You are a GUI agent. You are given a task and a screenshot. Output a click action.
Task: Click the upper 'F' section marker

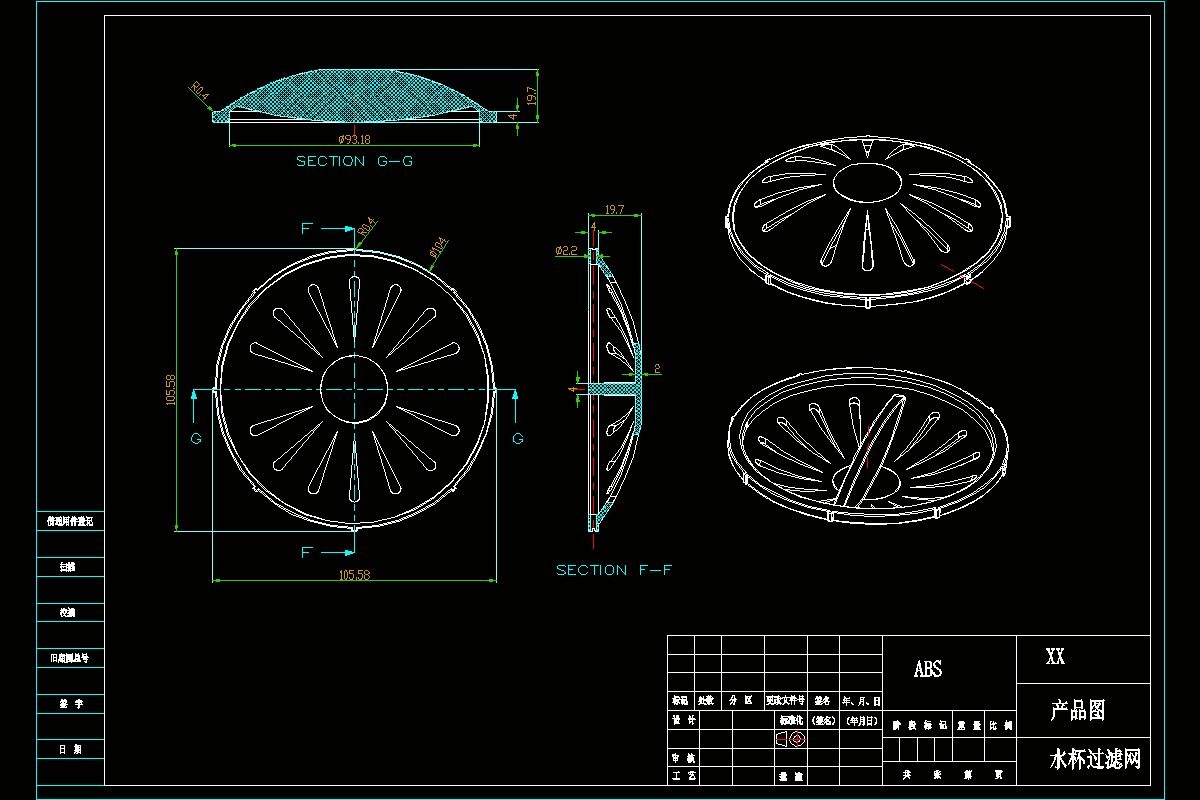click(306, 229)
